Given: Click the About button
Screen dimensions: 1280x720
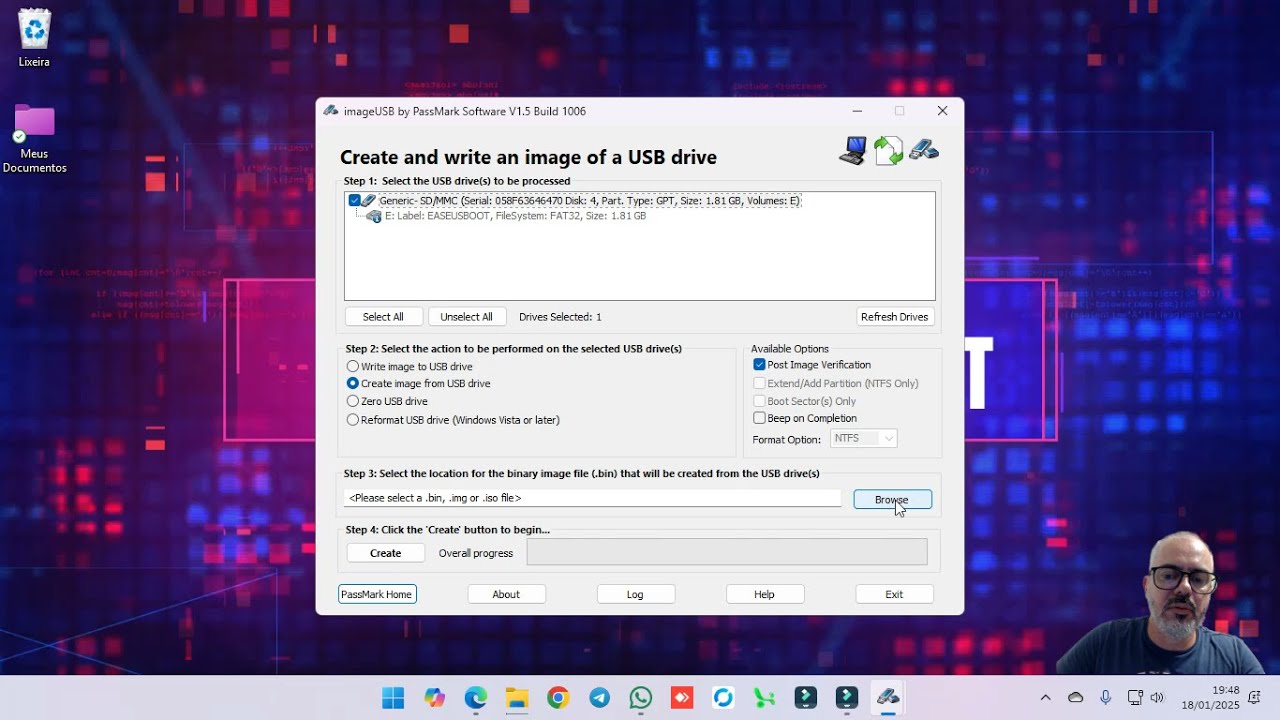Looking at the screenshot, I should (x=506, y=594).
